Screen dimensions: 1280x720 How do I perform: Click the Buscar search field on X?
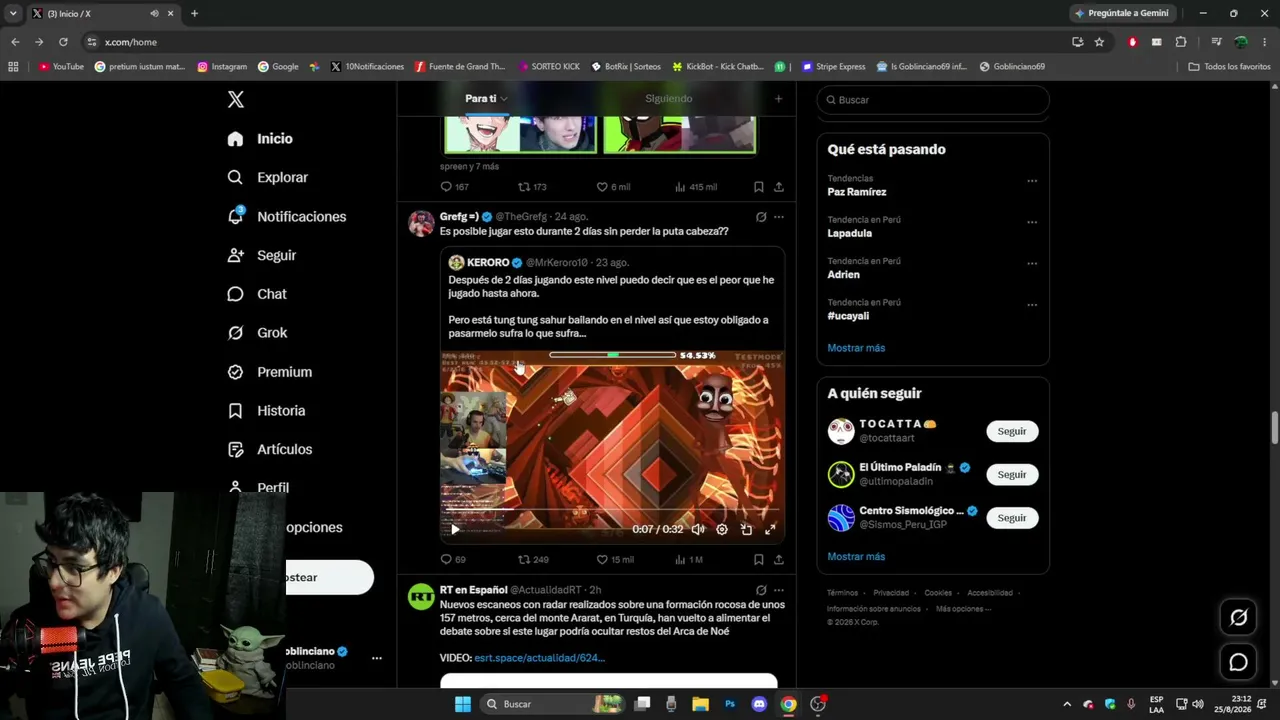click(x=933, y=100)
